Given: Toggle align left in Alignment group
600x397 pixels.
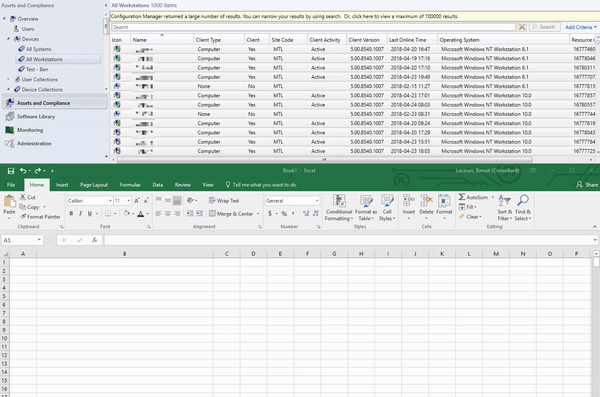Looking at the screenshot, I should click(158, 214).
